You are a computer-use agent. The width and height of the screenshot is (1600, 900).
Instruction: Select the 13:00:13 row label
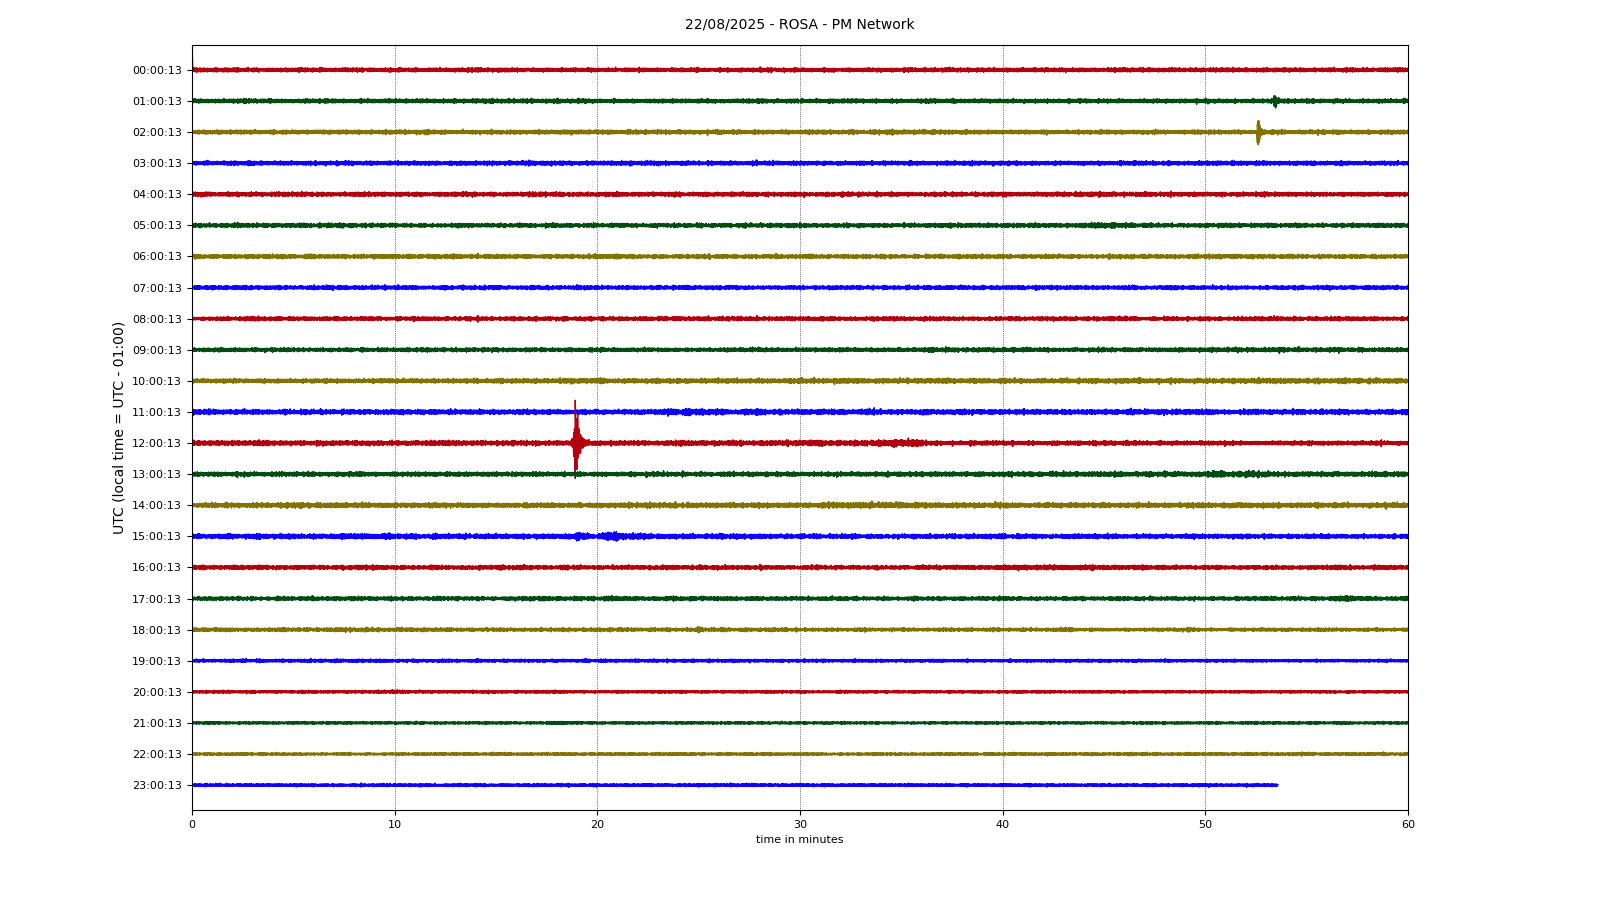coord(157,474)
